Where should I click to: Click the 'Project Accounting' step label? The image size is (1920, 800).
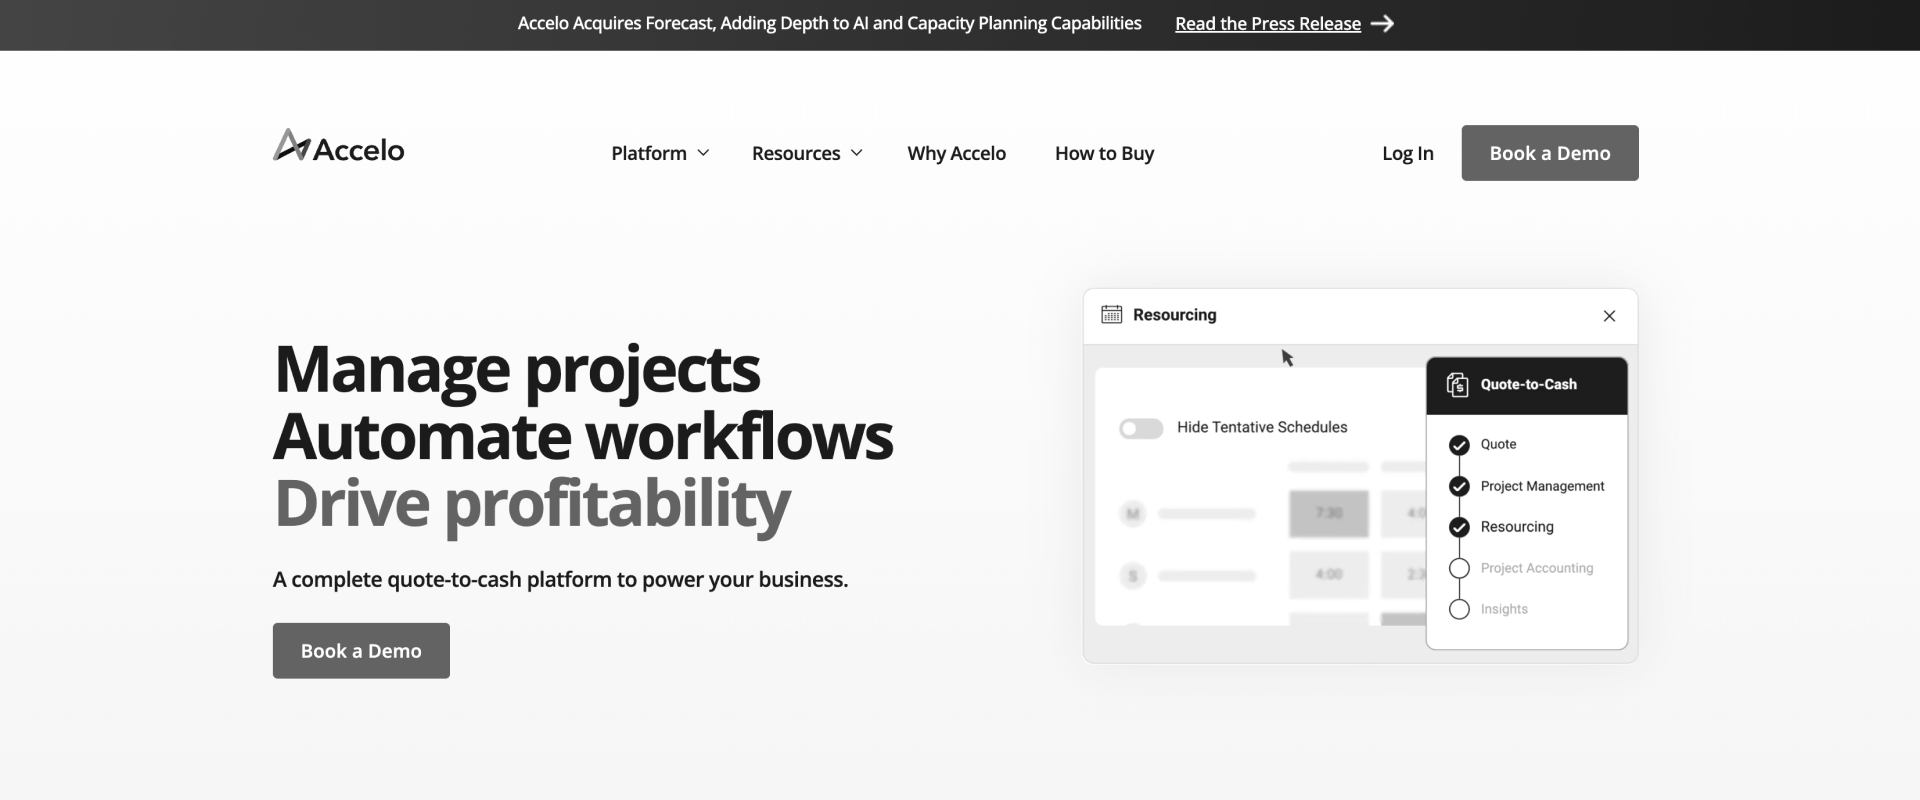coord(1536,568)
